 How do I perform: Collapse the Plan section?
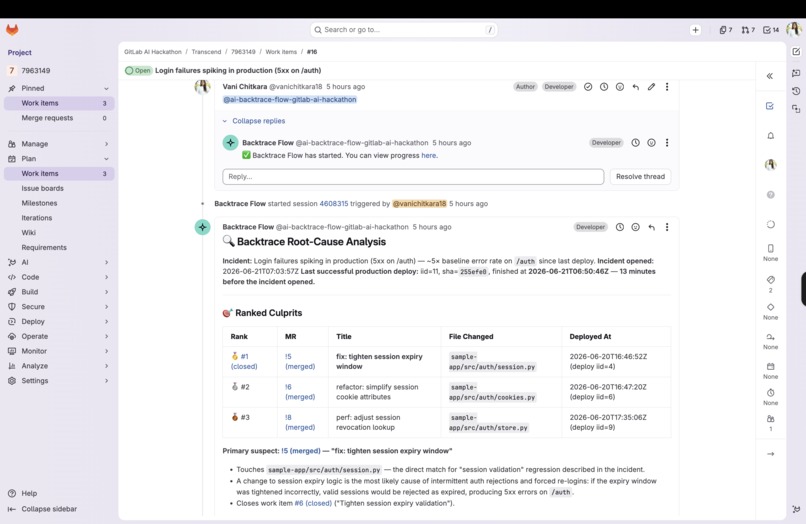59,159
